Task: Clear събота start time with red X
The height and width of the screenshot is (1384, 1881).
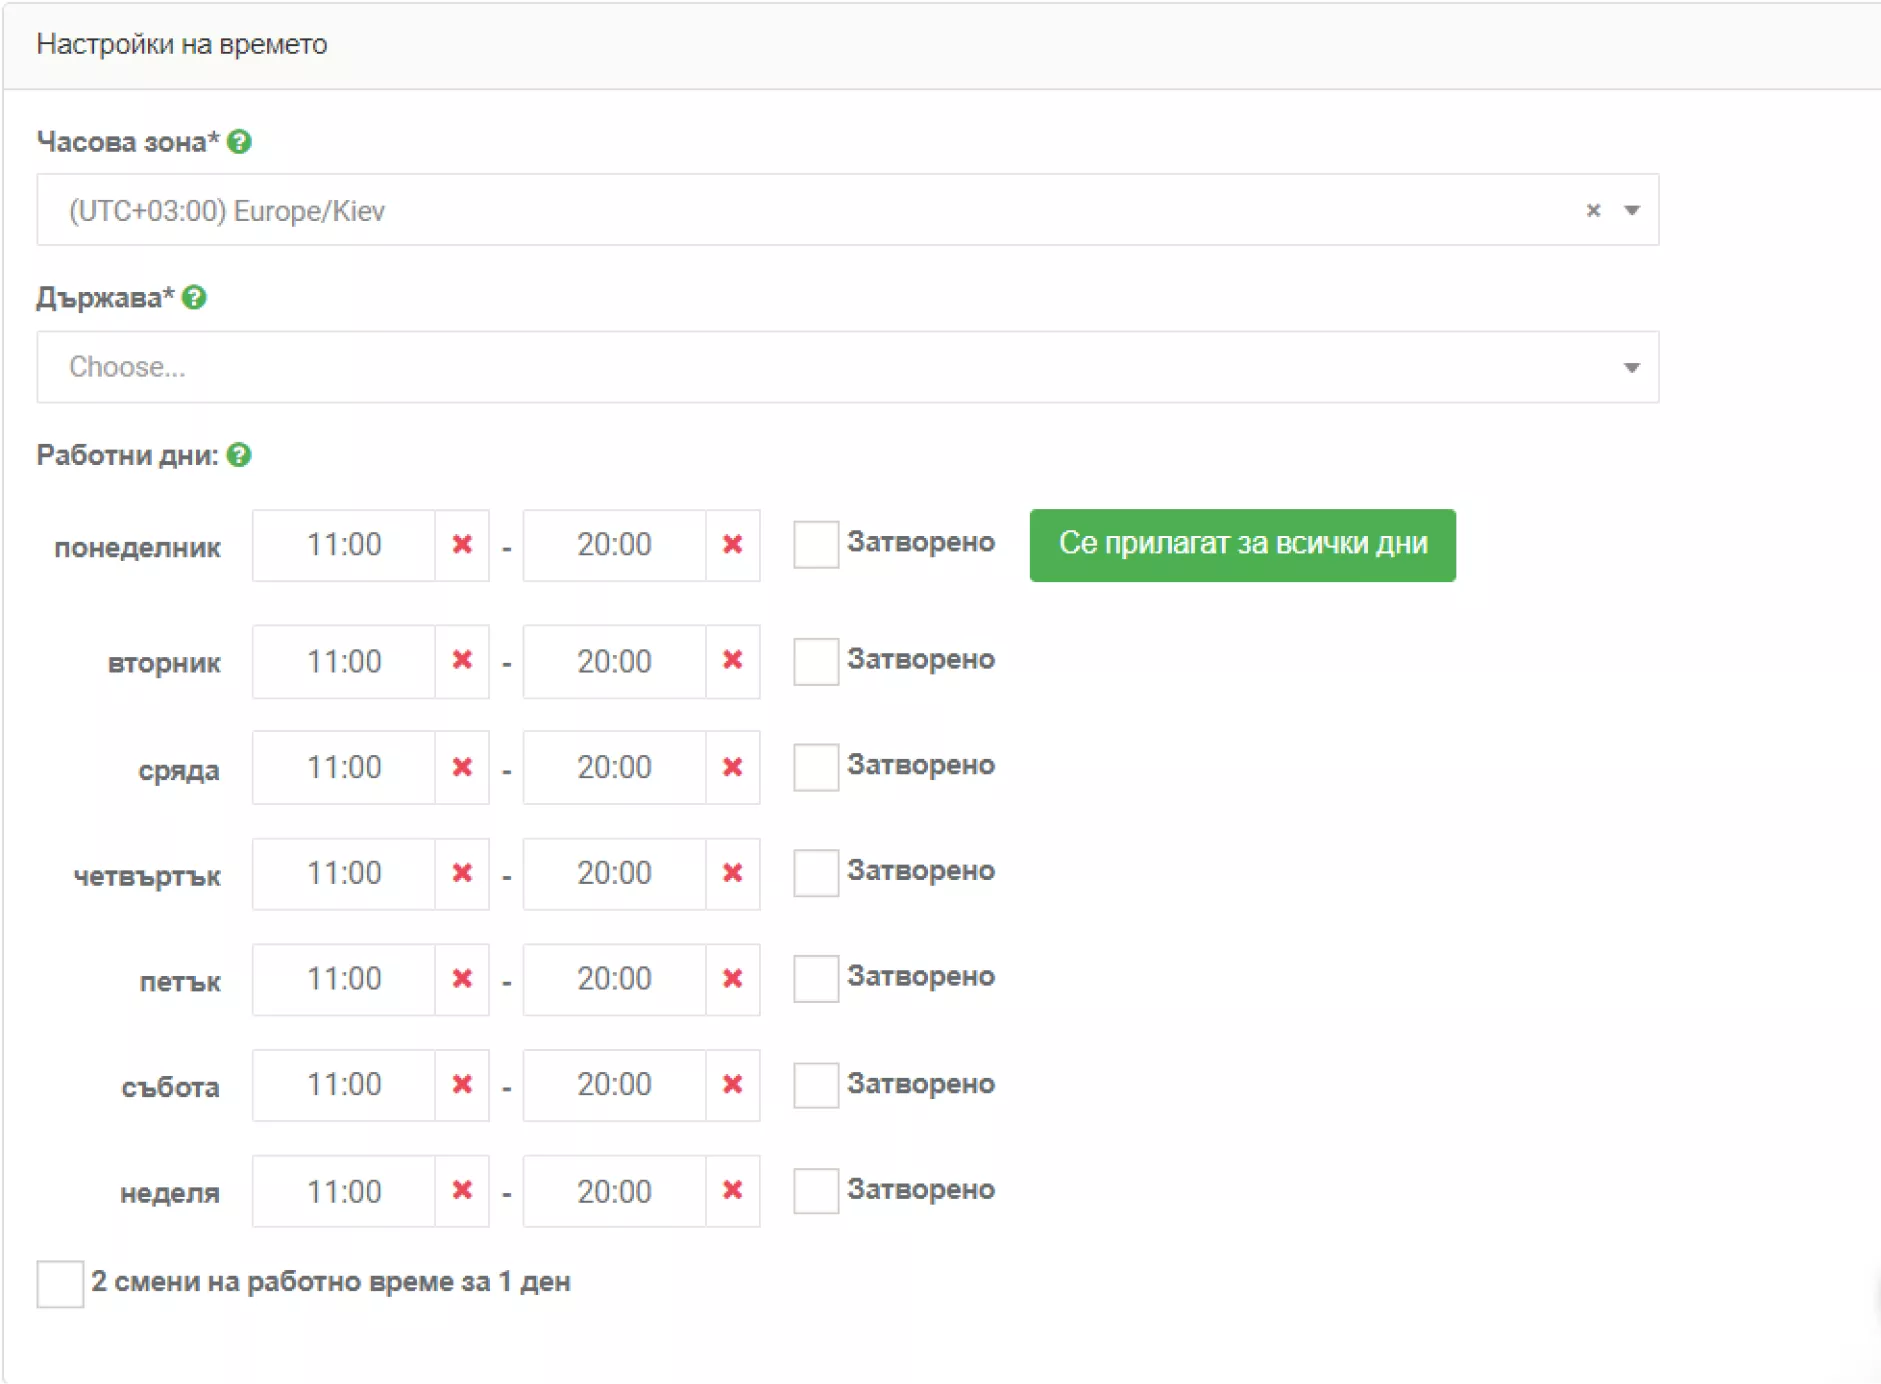Action: (462, 1085)
